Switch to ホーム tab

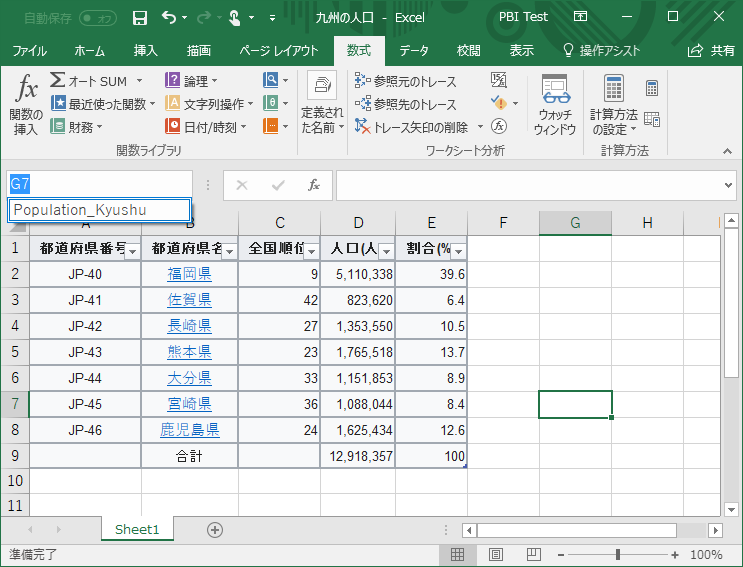pos(90,51)
